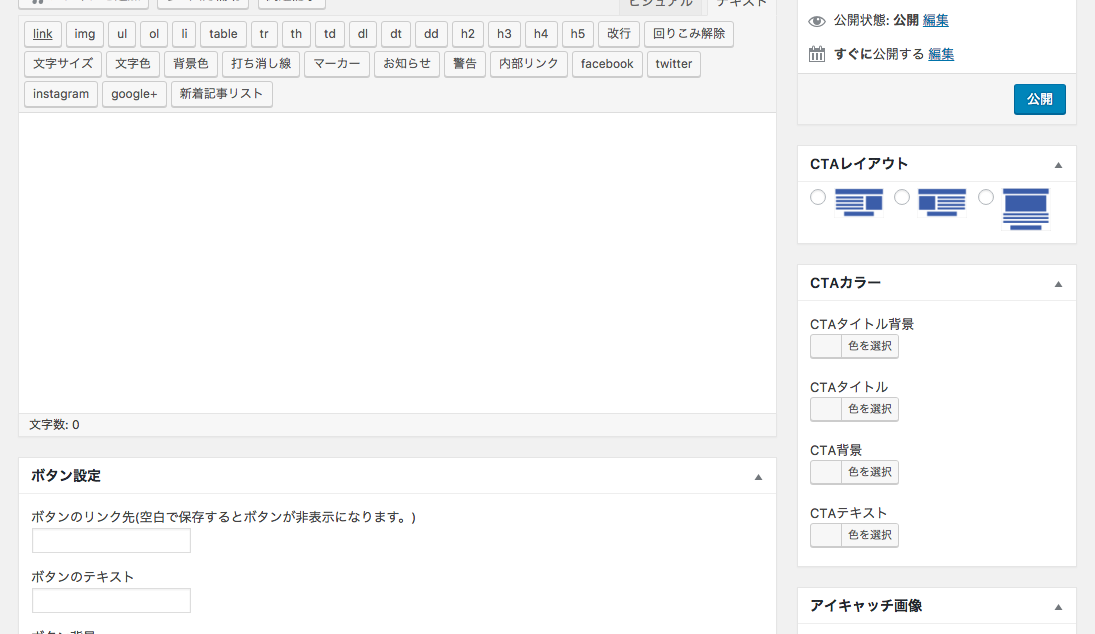Insert a dl tag
Viewport: 1095px width, 634px height.
(362, 34)
